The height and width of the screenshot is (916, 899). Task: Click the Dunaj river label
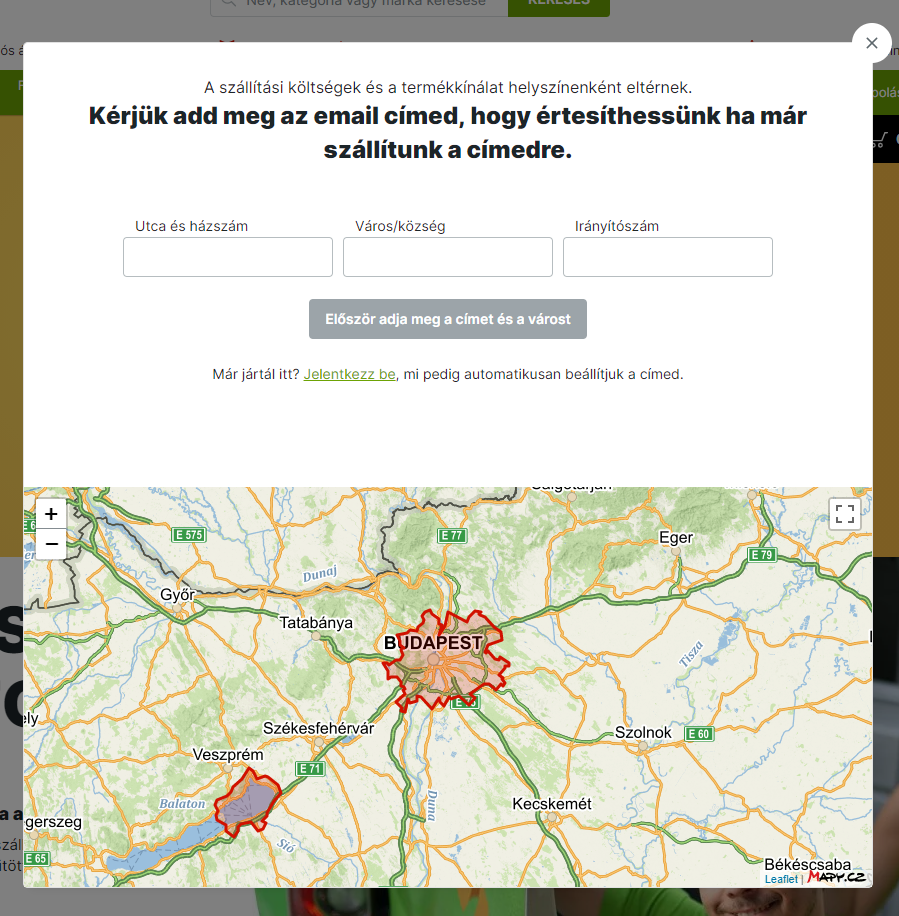tap(320, 574)
